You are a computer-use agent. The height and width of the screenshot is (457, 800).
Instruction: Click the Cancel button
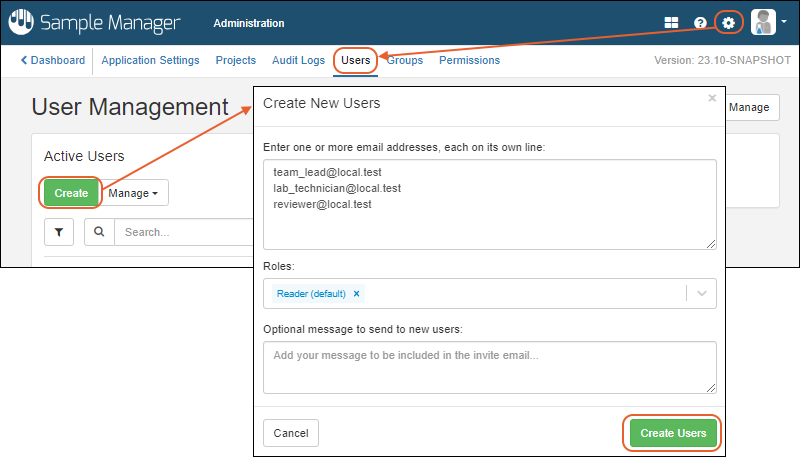(x=291, y=433)
